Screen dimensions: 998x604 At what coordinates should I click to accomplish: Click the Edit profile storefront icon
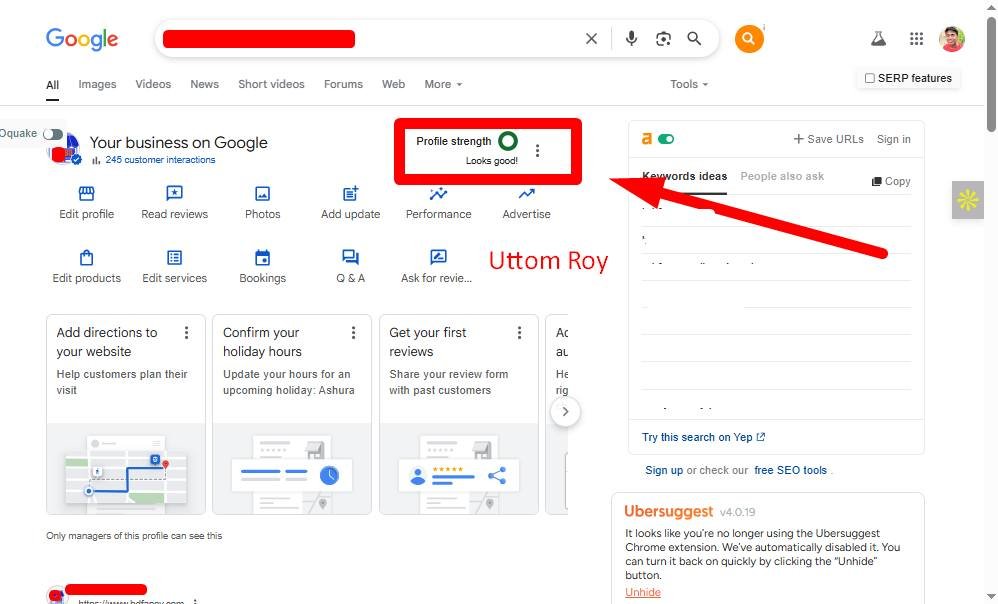coord(86,194)
